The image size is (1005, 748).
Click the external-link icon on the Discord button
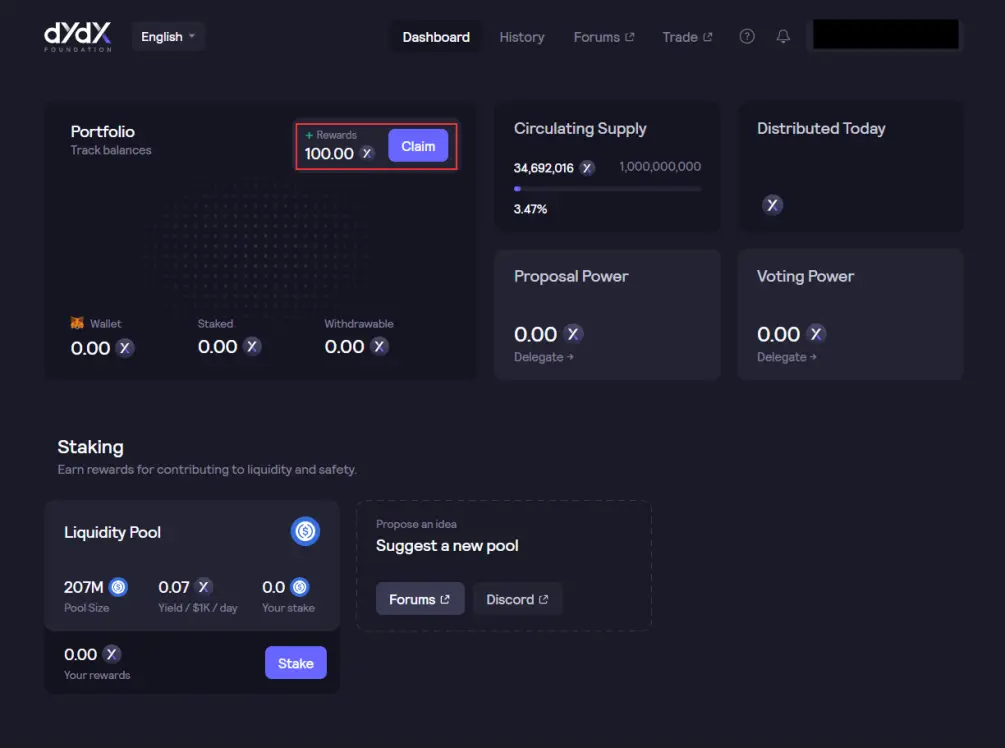[544, 599]
